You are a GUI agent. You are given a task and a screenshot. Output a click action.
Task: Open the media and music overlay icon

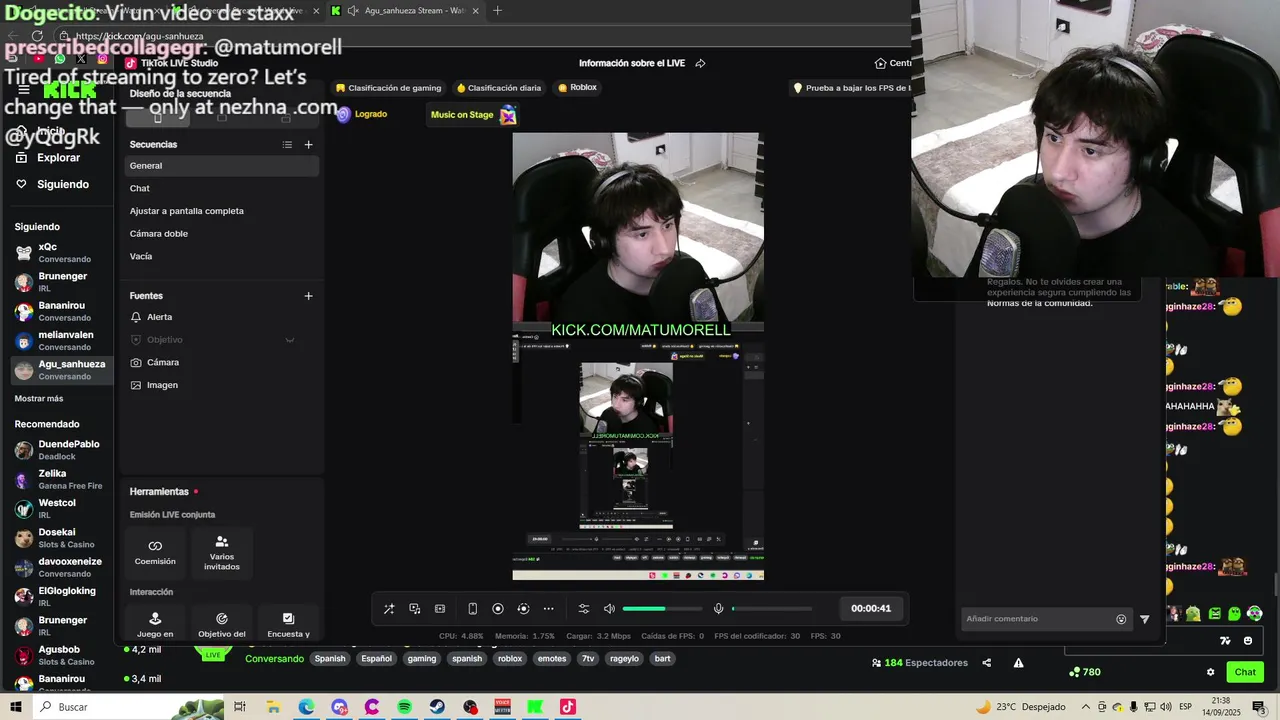pyautogui.click(x=415, y=609)
